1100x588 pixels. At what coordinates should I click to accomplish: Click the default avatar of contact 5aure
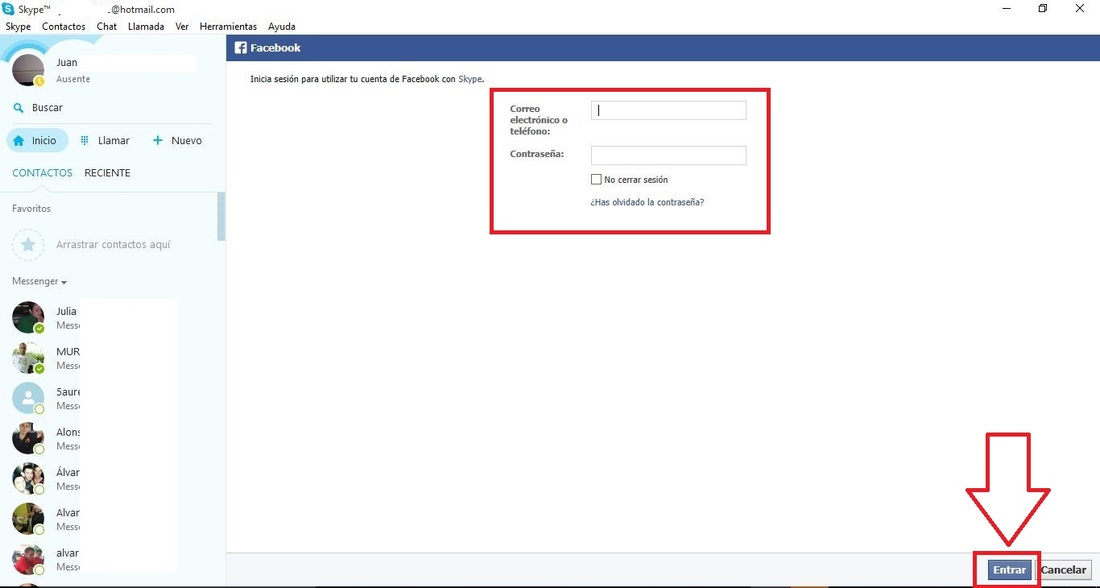[x=28, y=399]
